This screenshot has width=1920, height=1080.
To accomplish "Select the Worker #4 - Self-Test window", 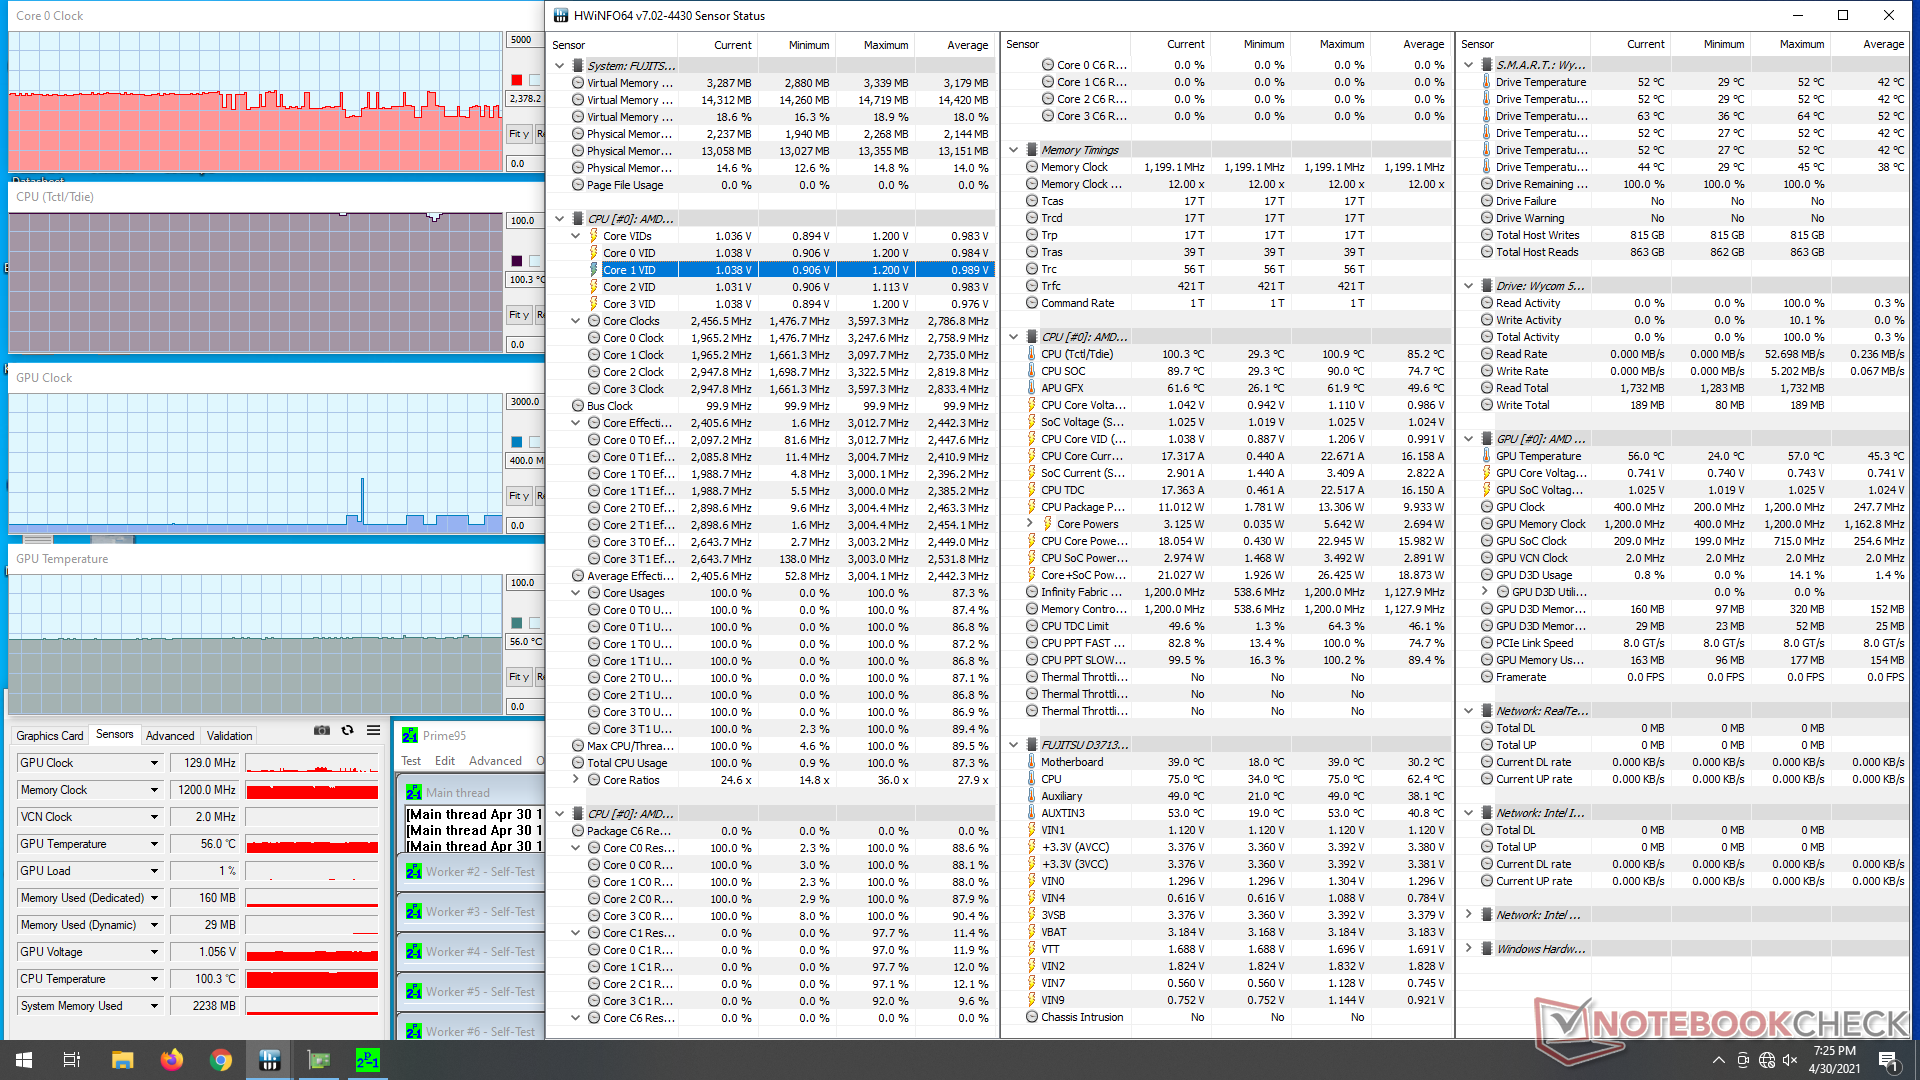I will click(471, 952).
